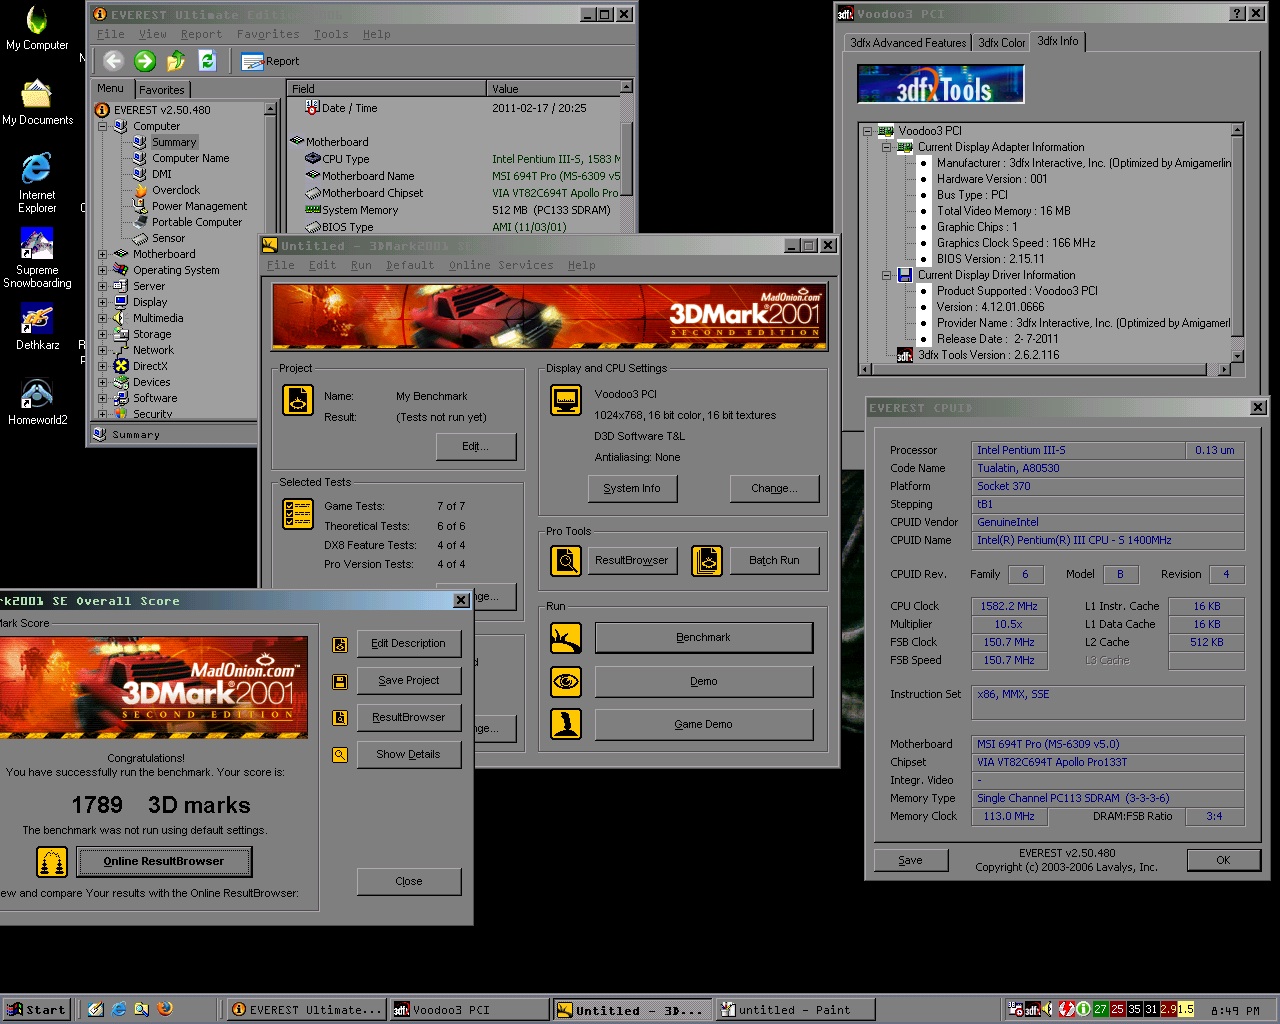The width and height of the screenshot is (1280, 1024).
Task: Click the Voodoo3 PCI taskbar button
Action: (468, 1009)
